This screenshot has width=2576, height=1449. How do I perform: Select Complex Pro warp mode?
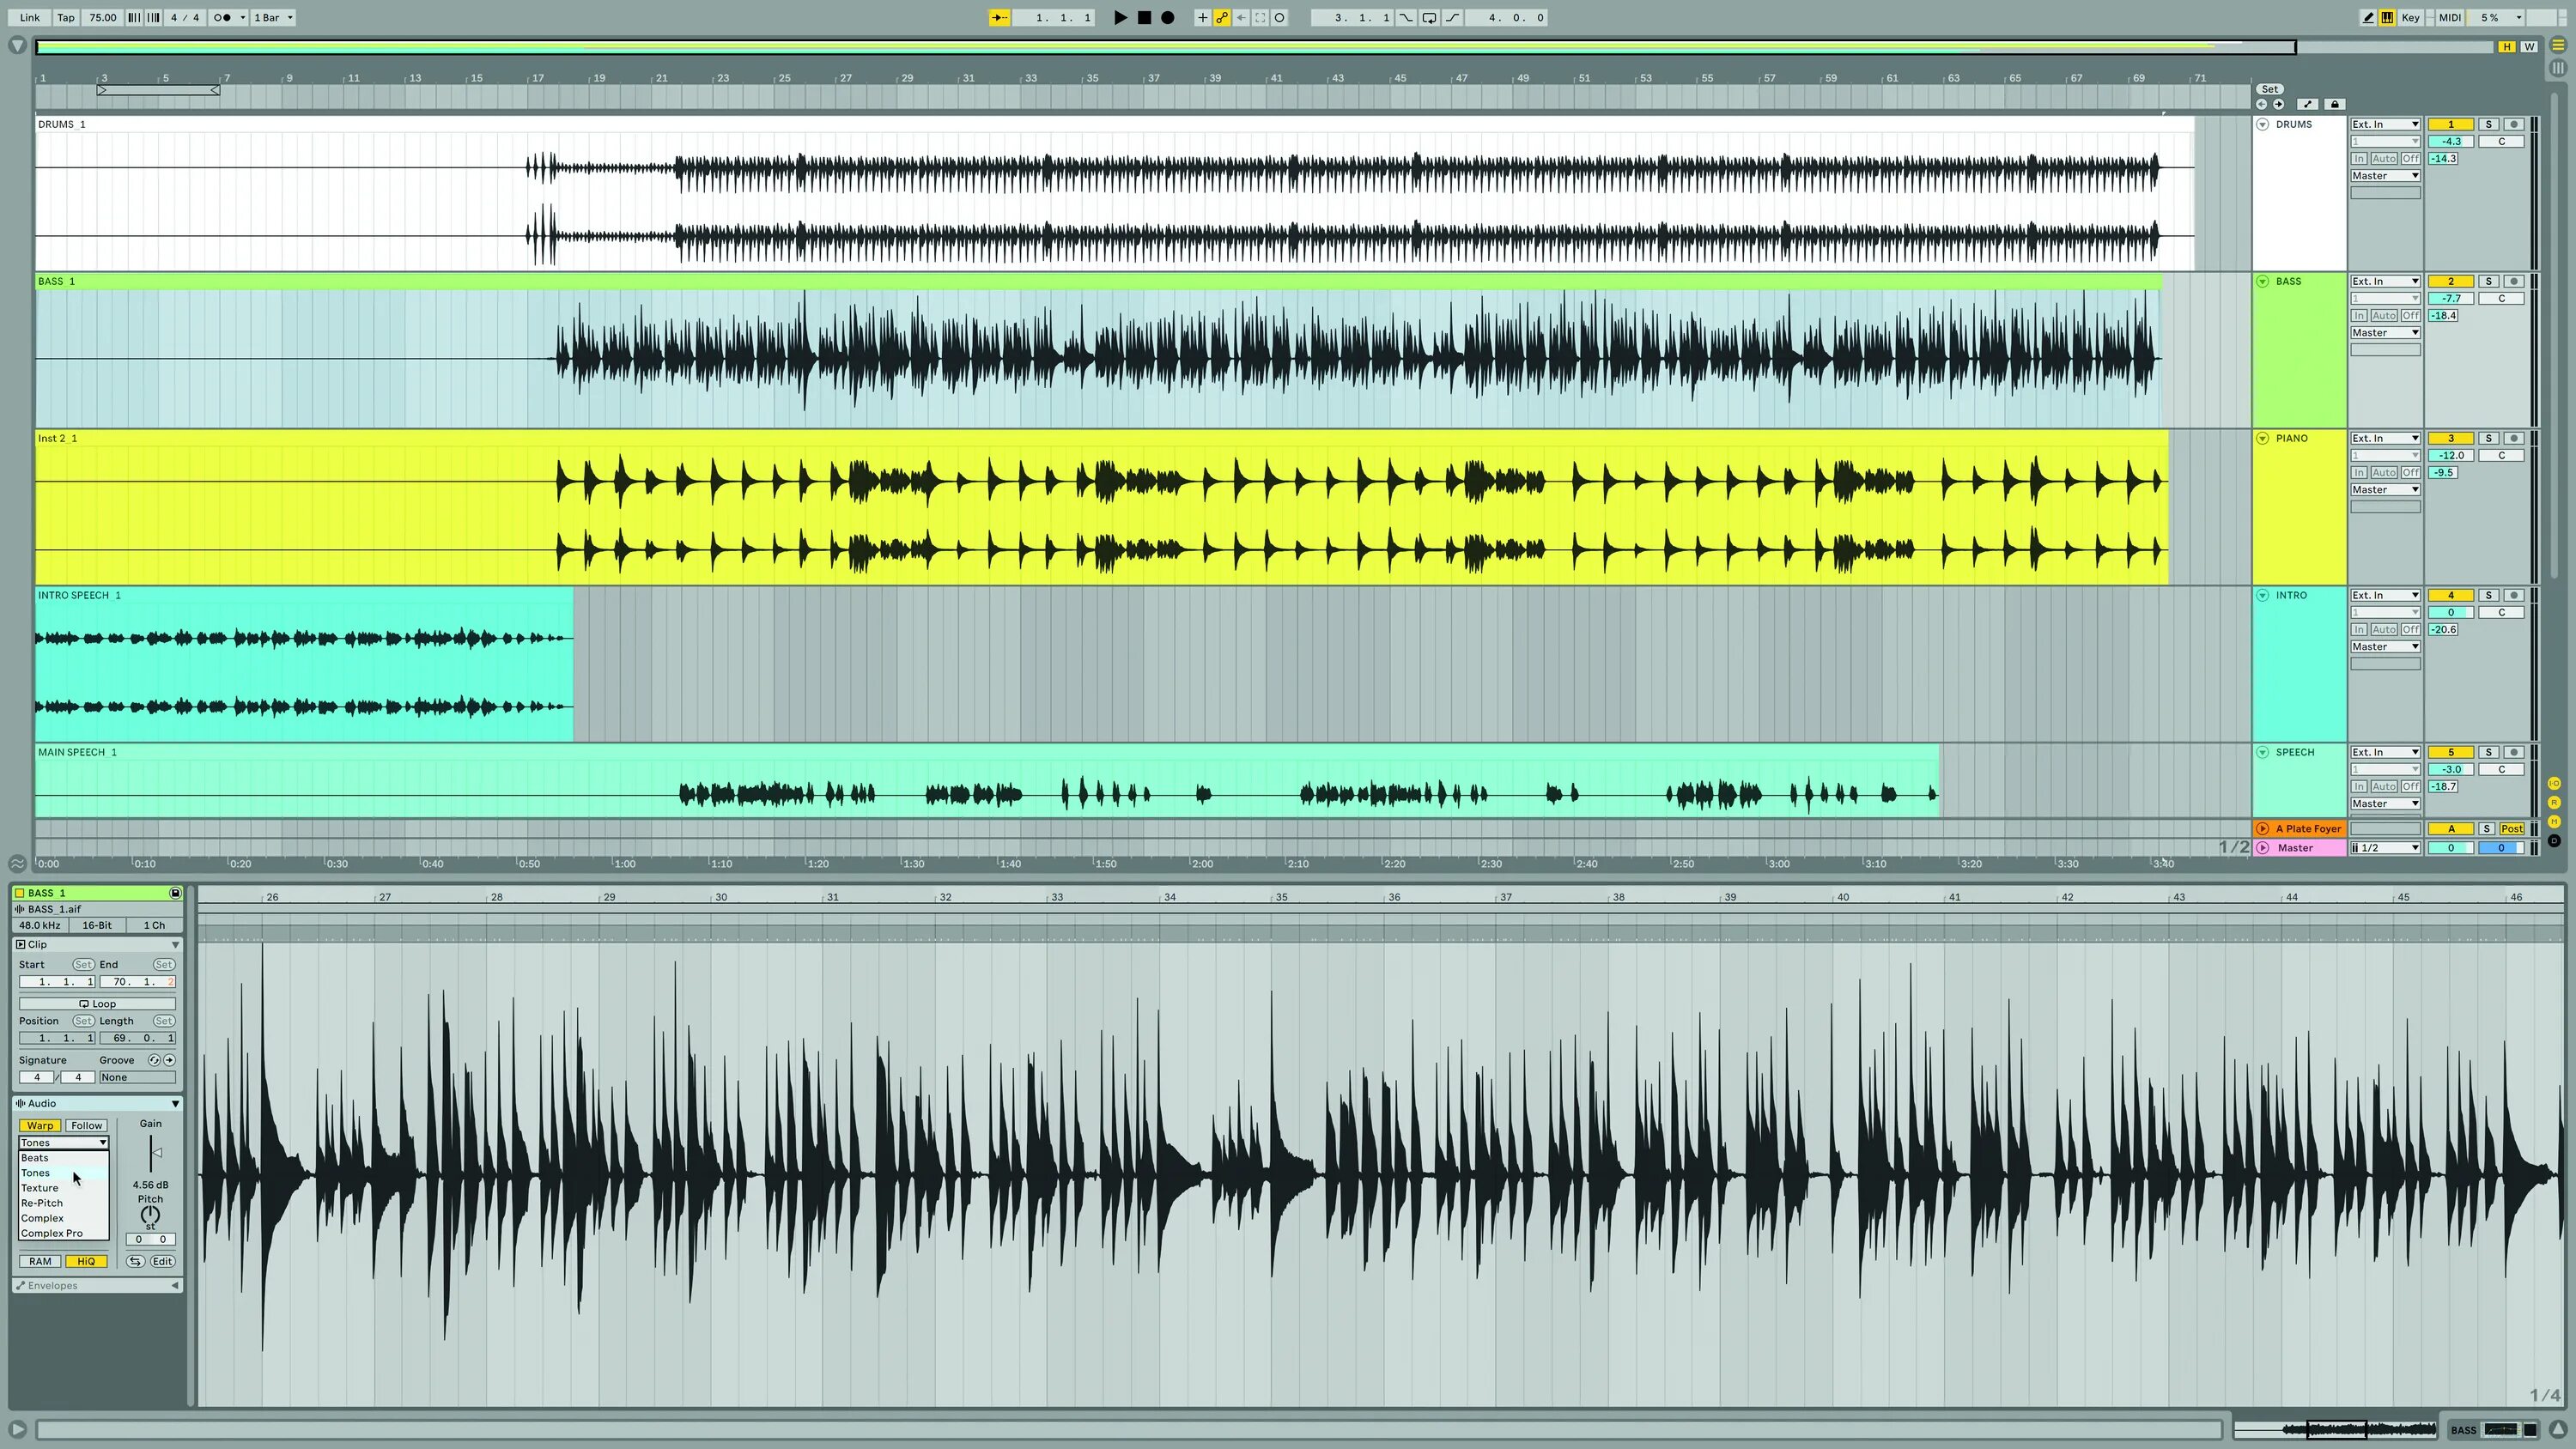pos(52,1233)
